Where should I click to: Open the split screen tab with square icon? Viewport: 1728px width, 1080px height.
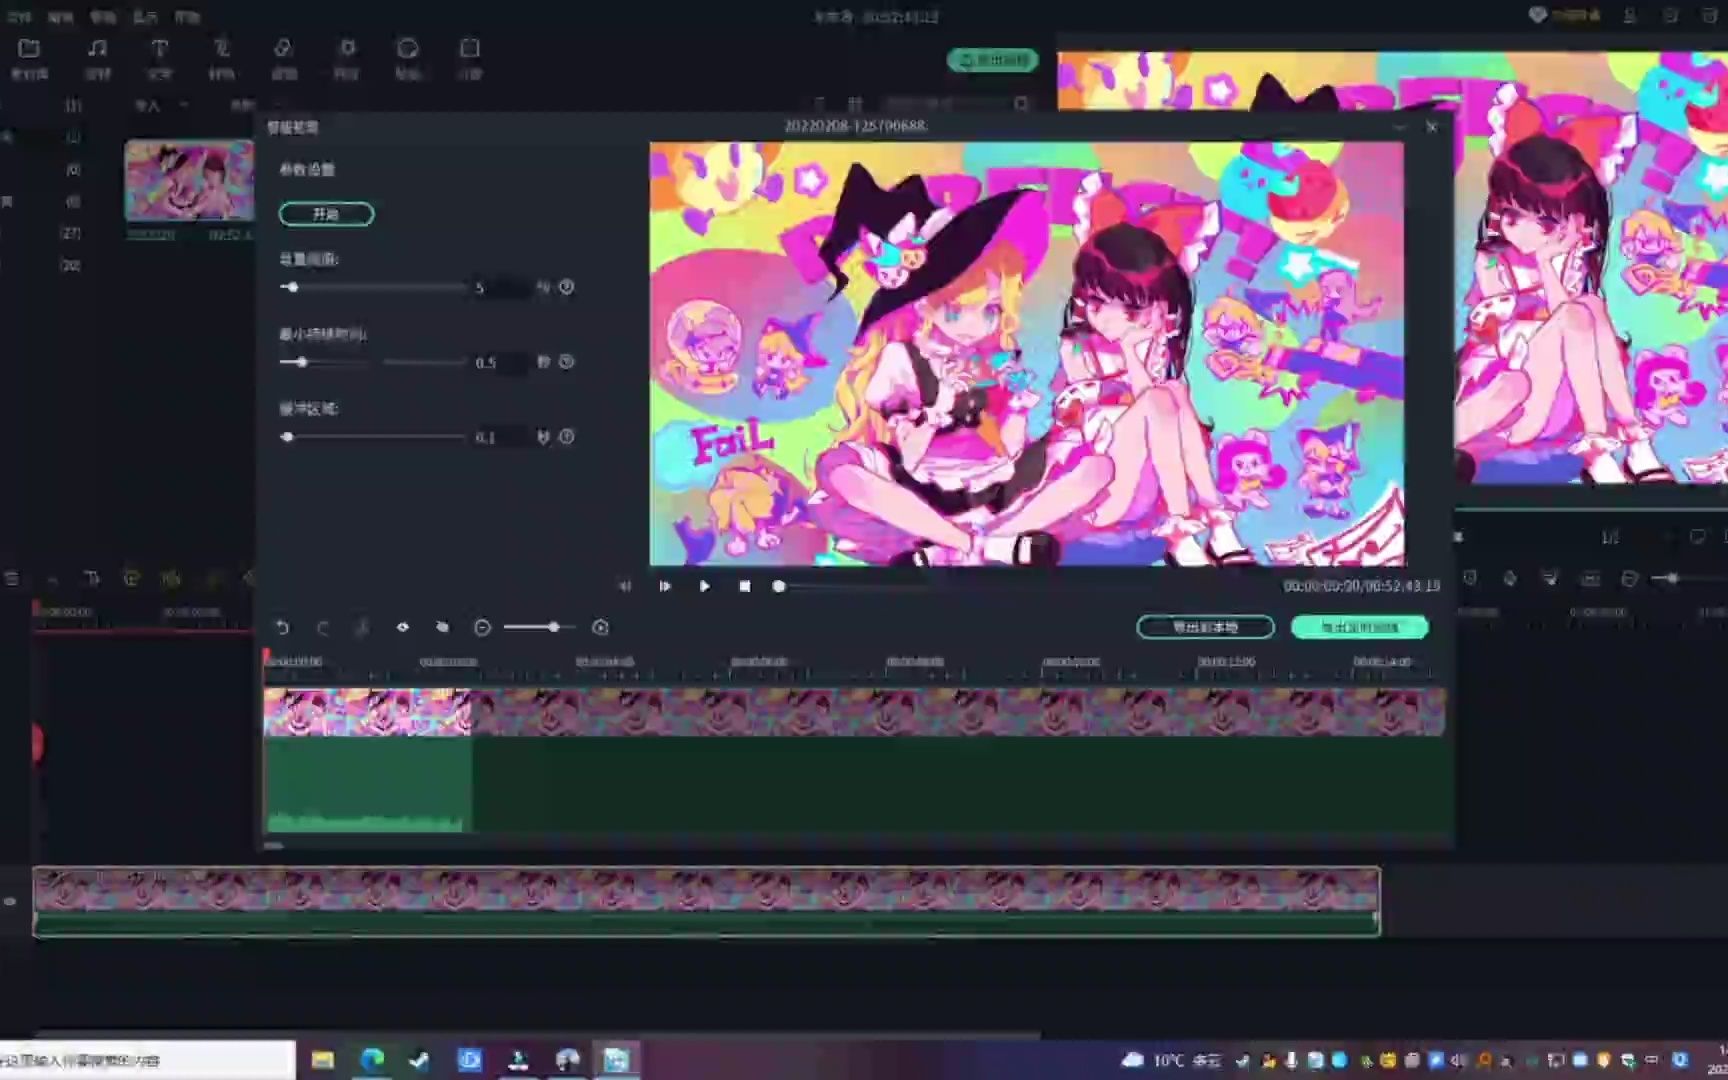470,58
